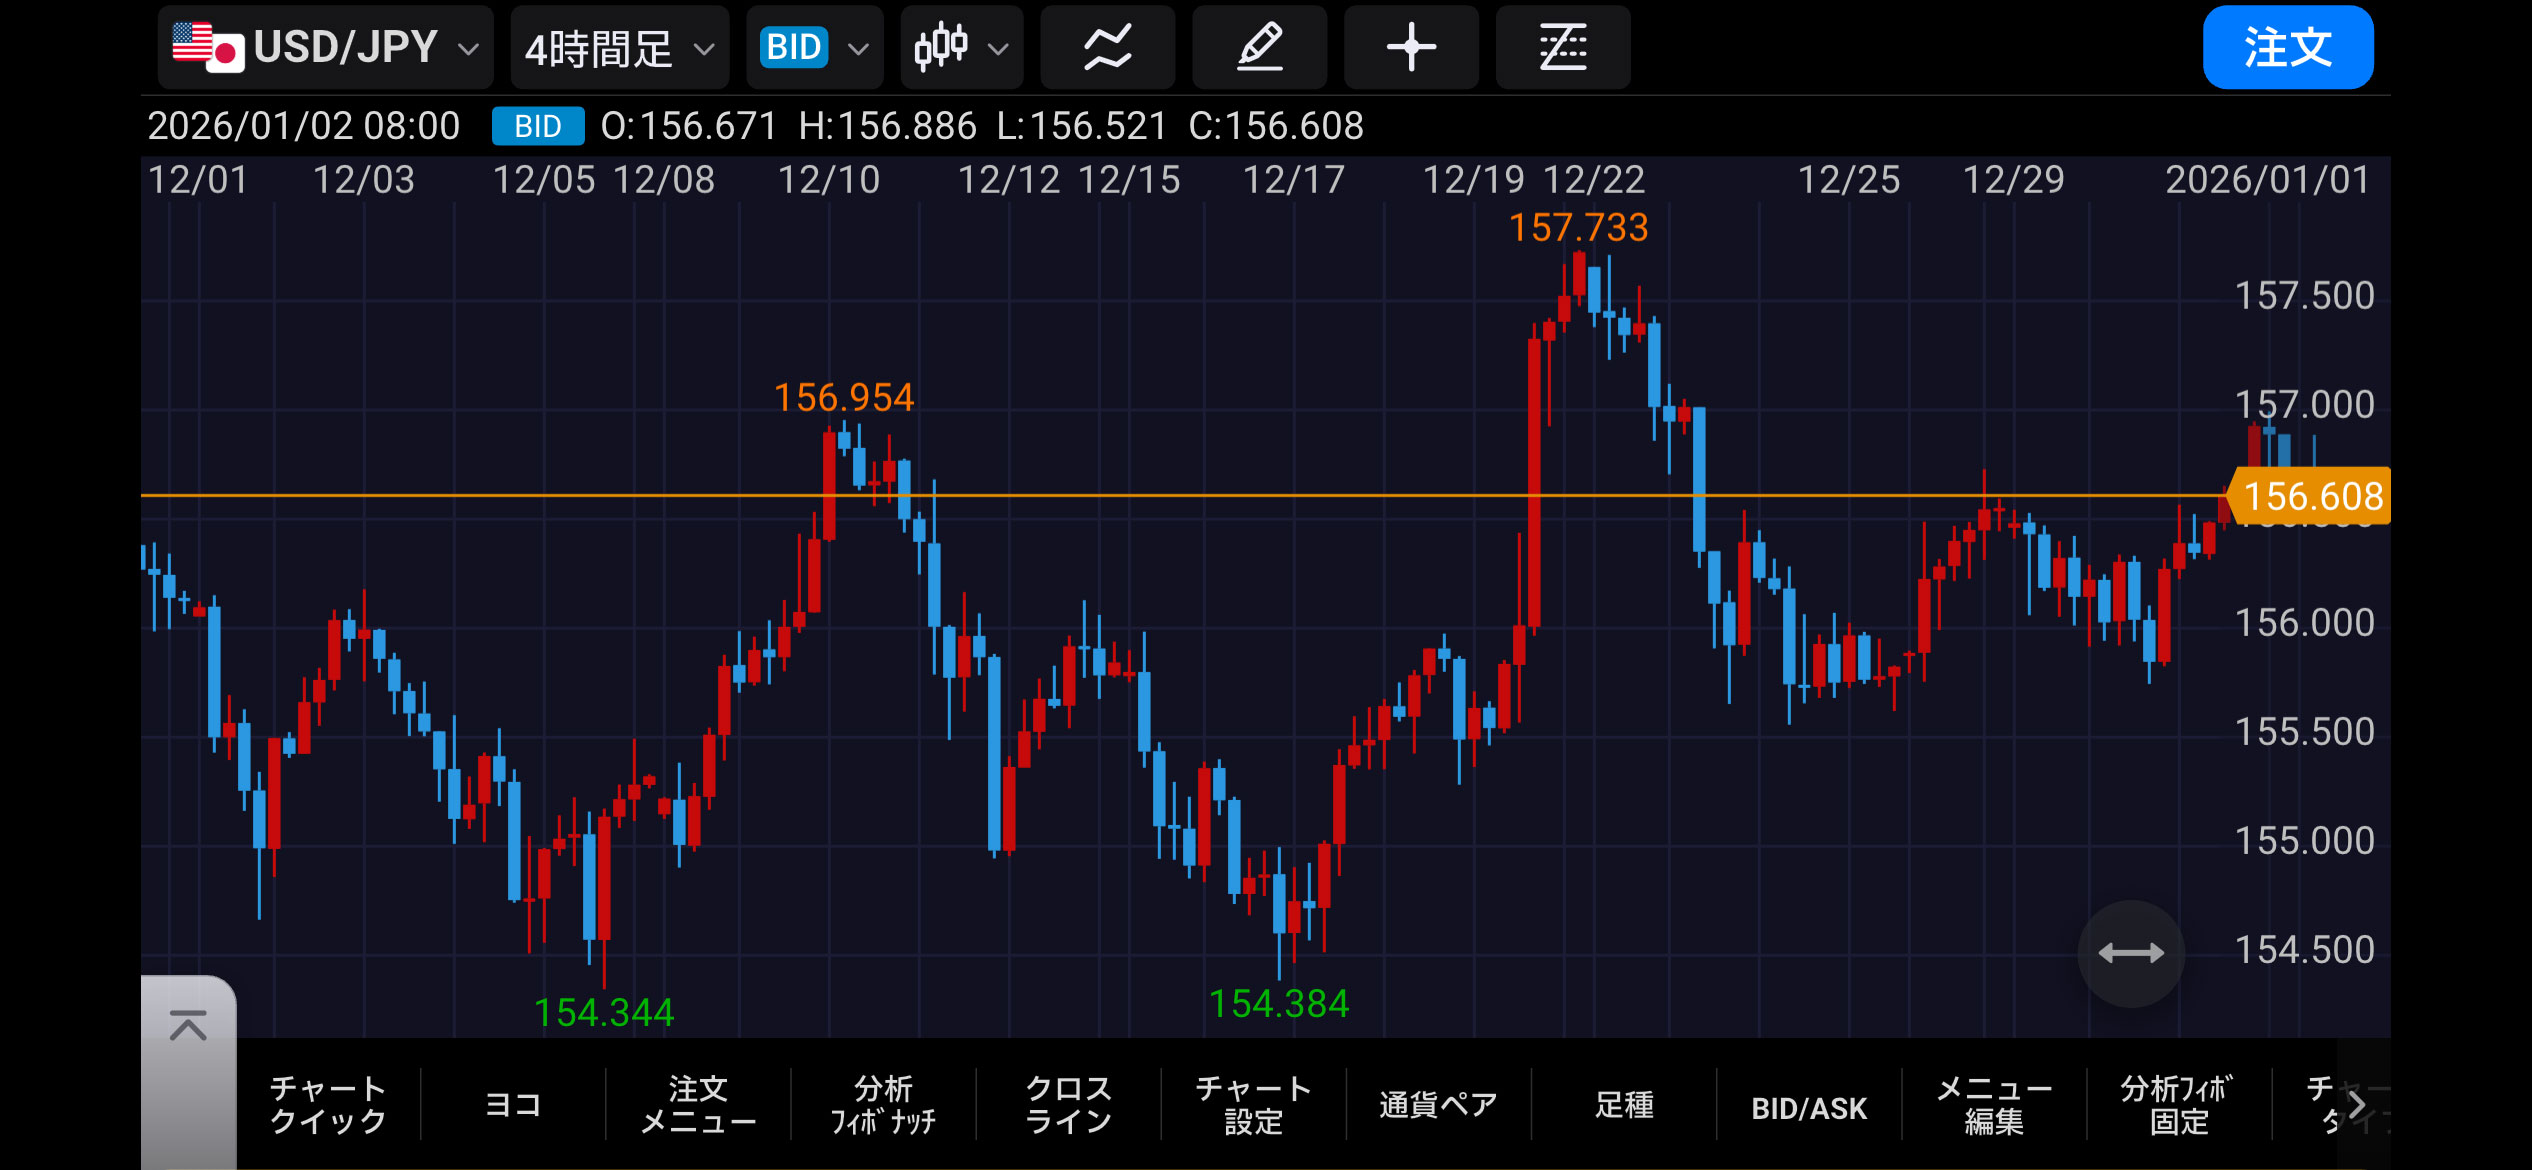Viewport: 2532px width, 1170px height.
Task: Tap the 157.733 high price marker
Action: pos(1578,228)
